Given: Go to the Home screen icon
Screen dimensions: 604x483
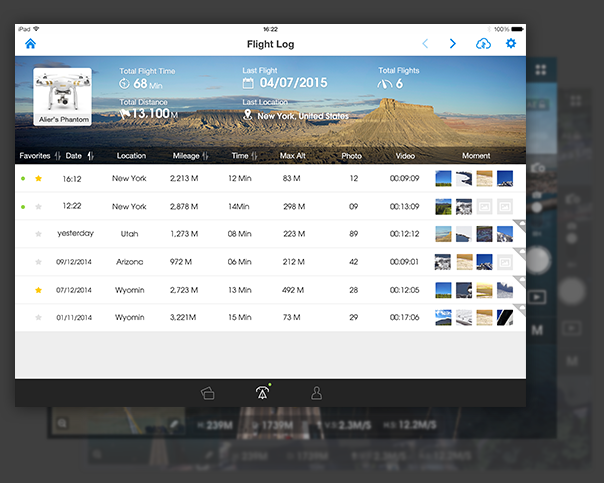Looking at the screenshot, I should 30,44.
